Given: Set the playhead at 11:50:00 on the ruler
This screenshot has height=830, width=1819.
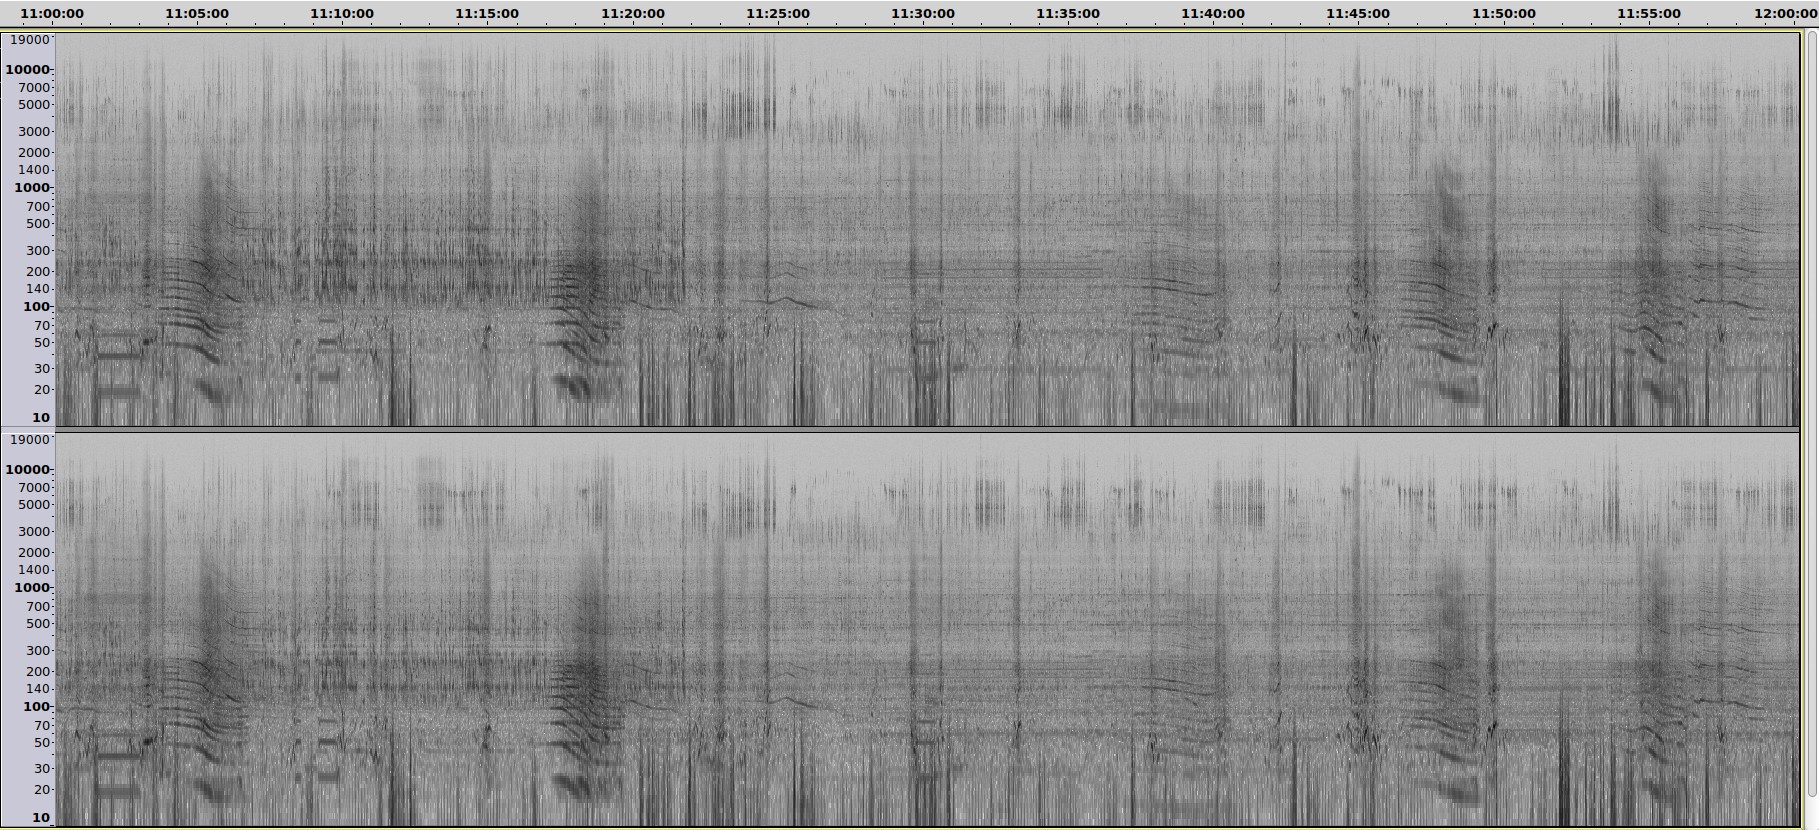Looking at the screenshot, I should [x=1503, y=14].
